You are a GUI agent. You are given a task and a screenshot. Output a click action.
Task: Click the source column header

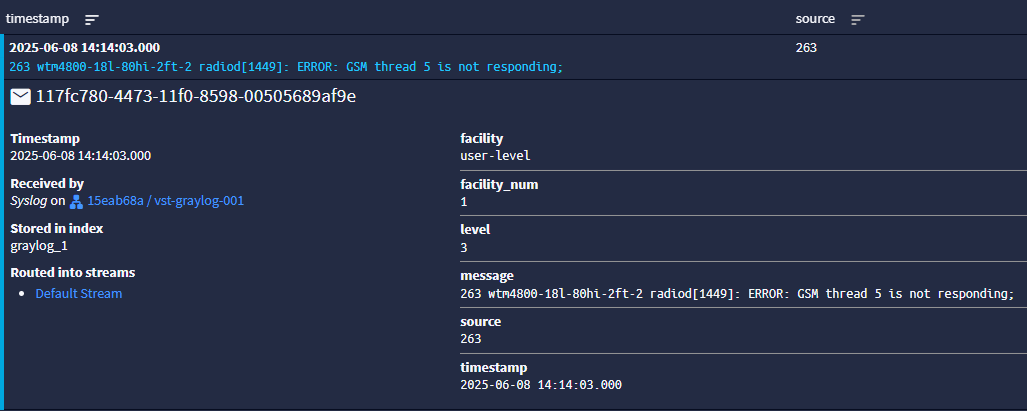815,19
